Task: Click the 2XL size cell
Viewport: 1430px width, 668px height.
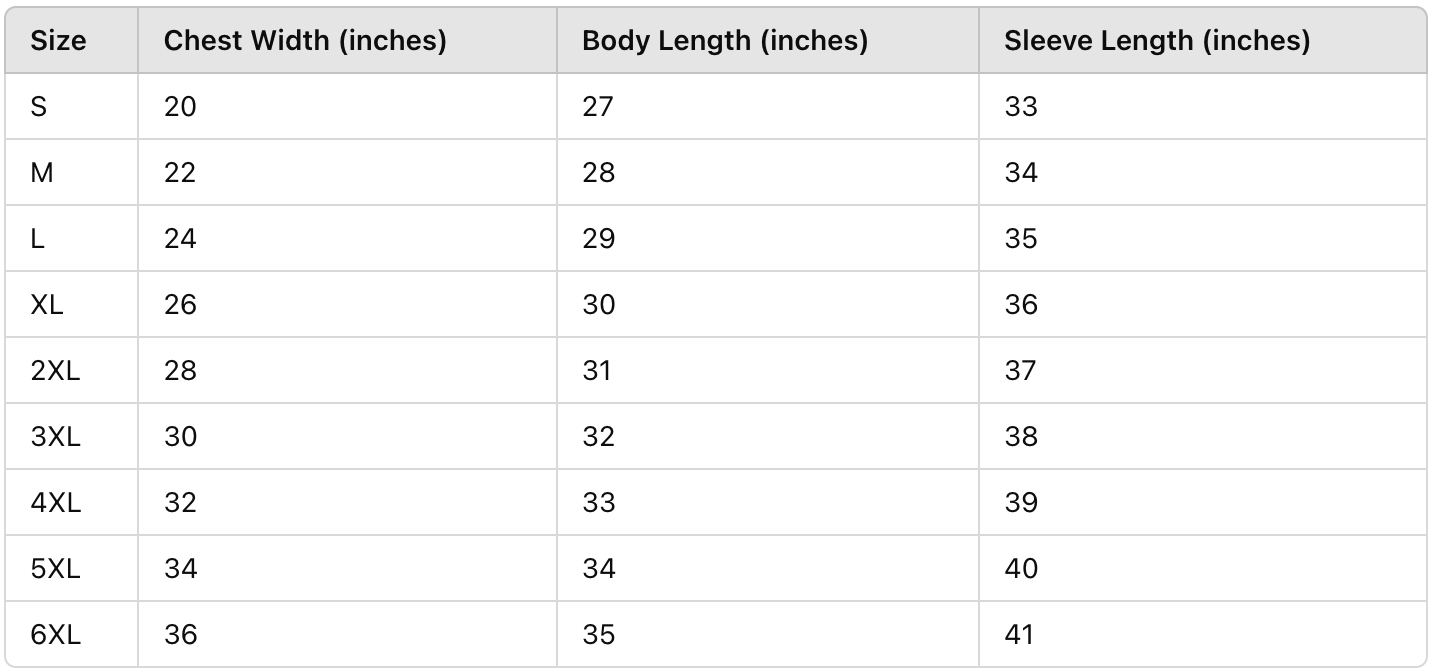Action: coord(55,370)
